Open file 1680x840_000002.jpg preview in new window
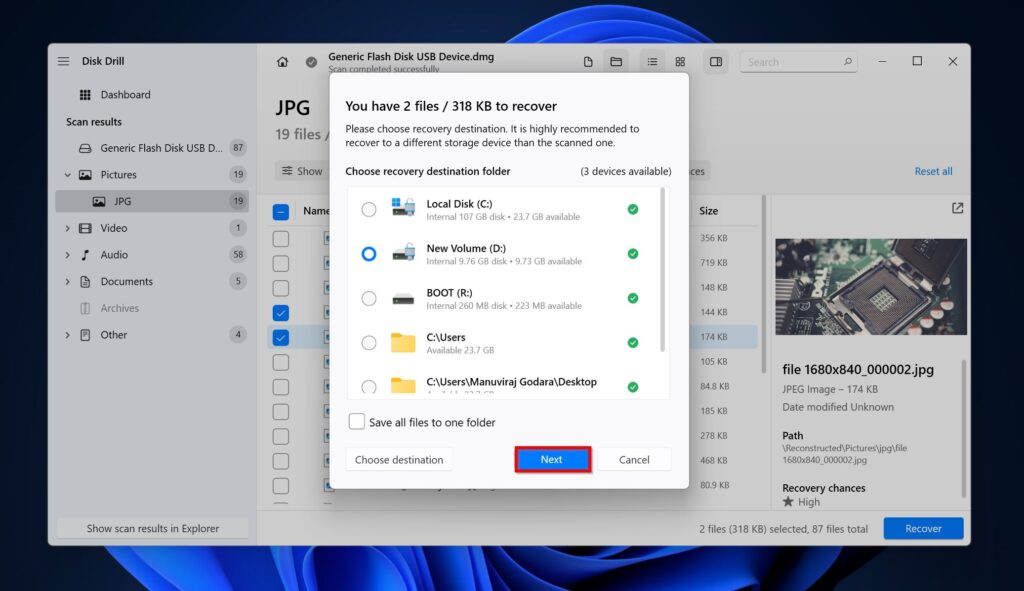 (956, 208)
